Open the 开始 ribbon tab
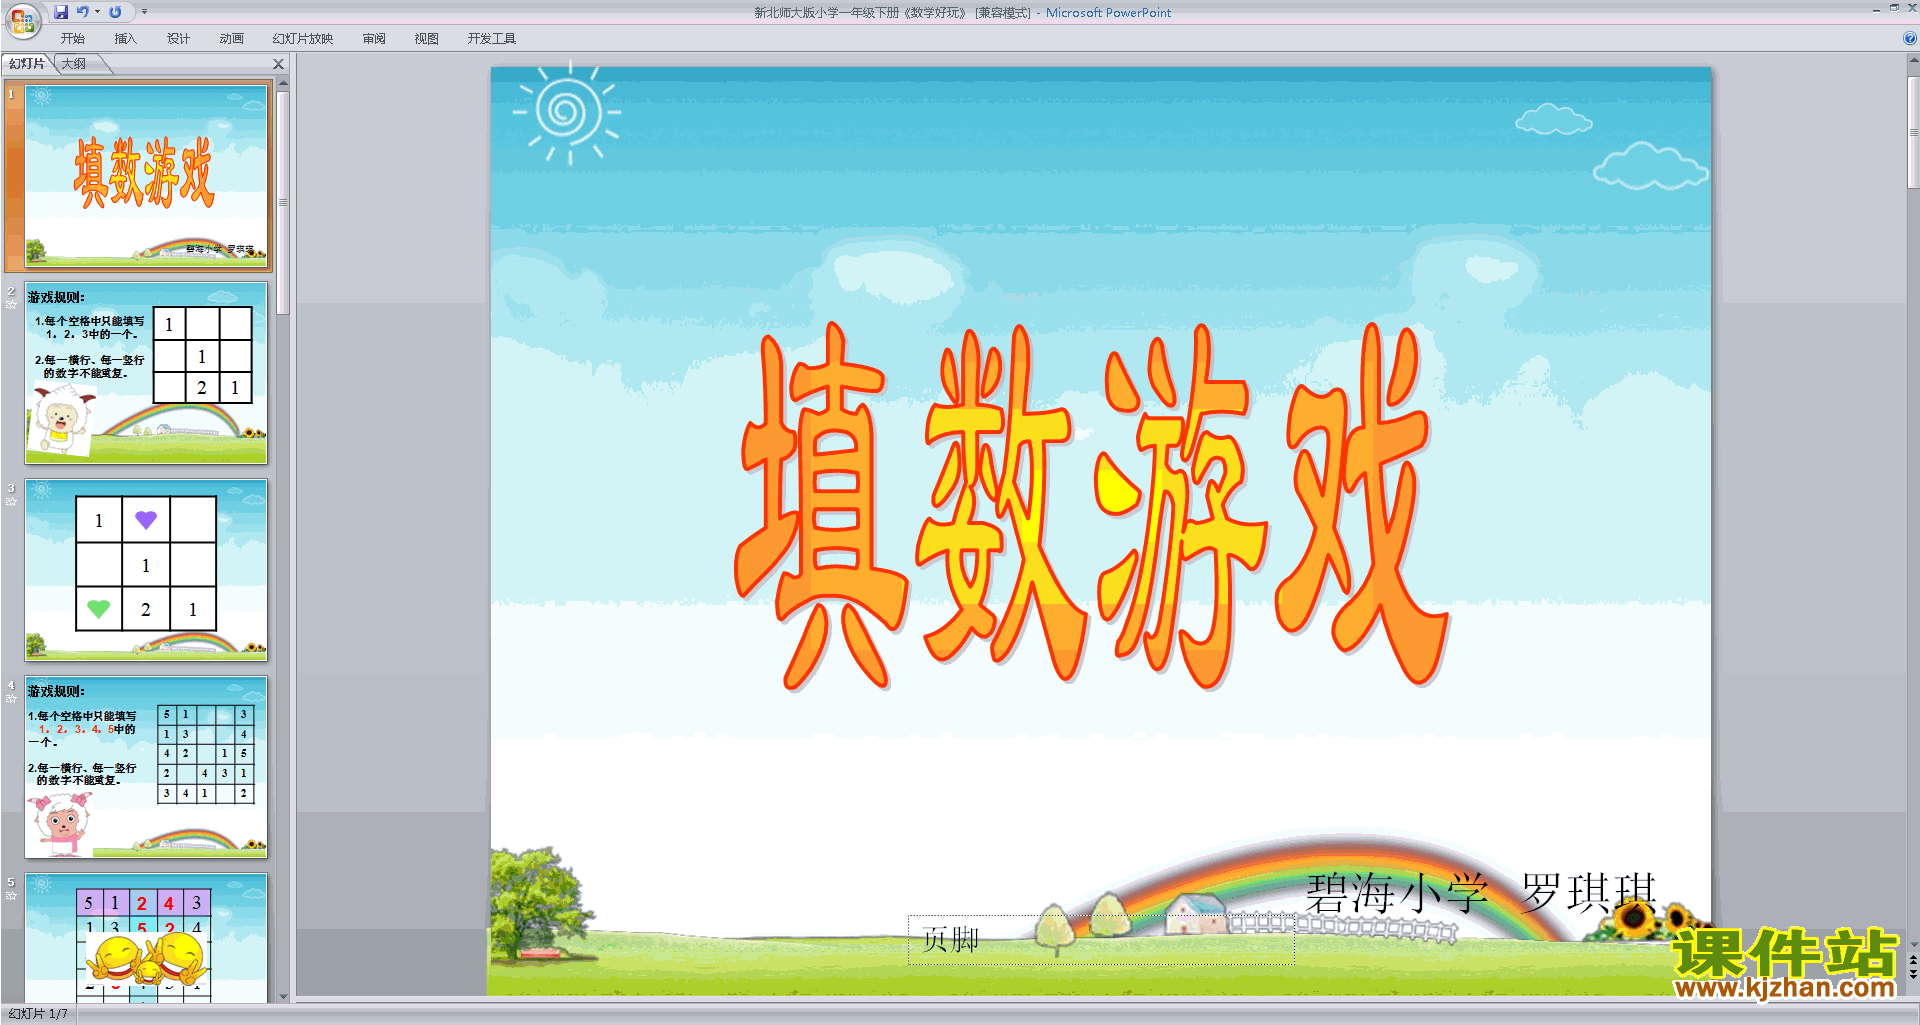 tap(73, 39)
